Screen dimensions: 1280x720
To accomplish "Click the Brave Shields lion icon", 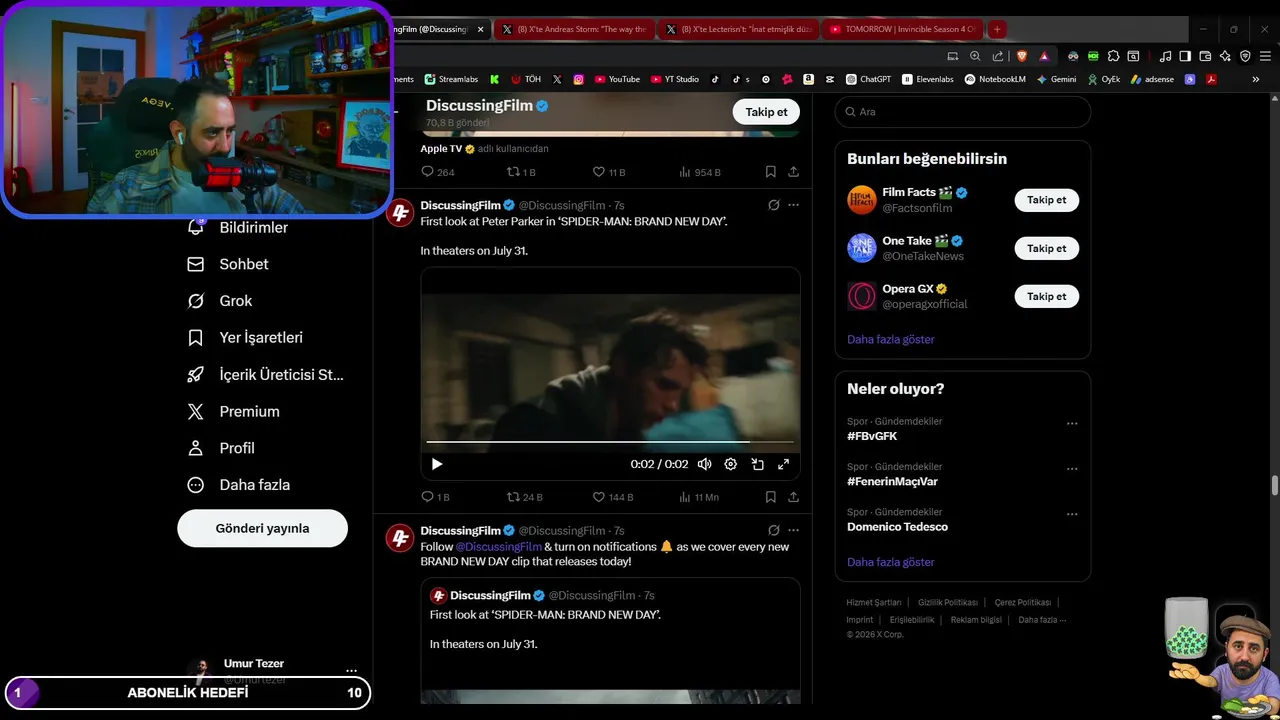I will tap(1021, 56).
